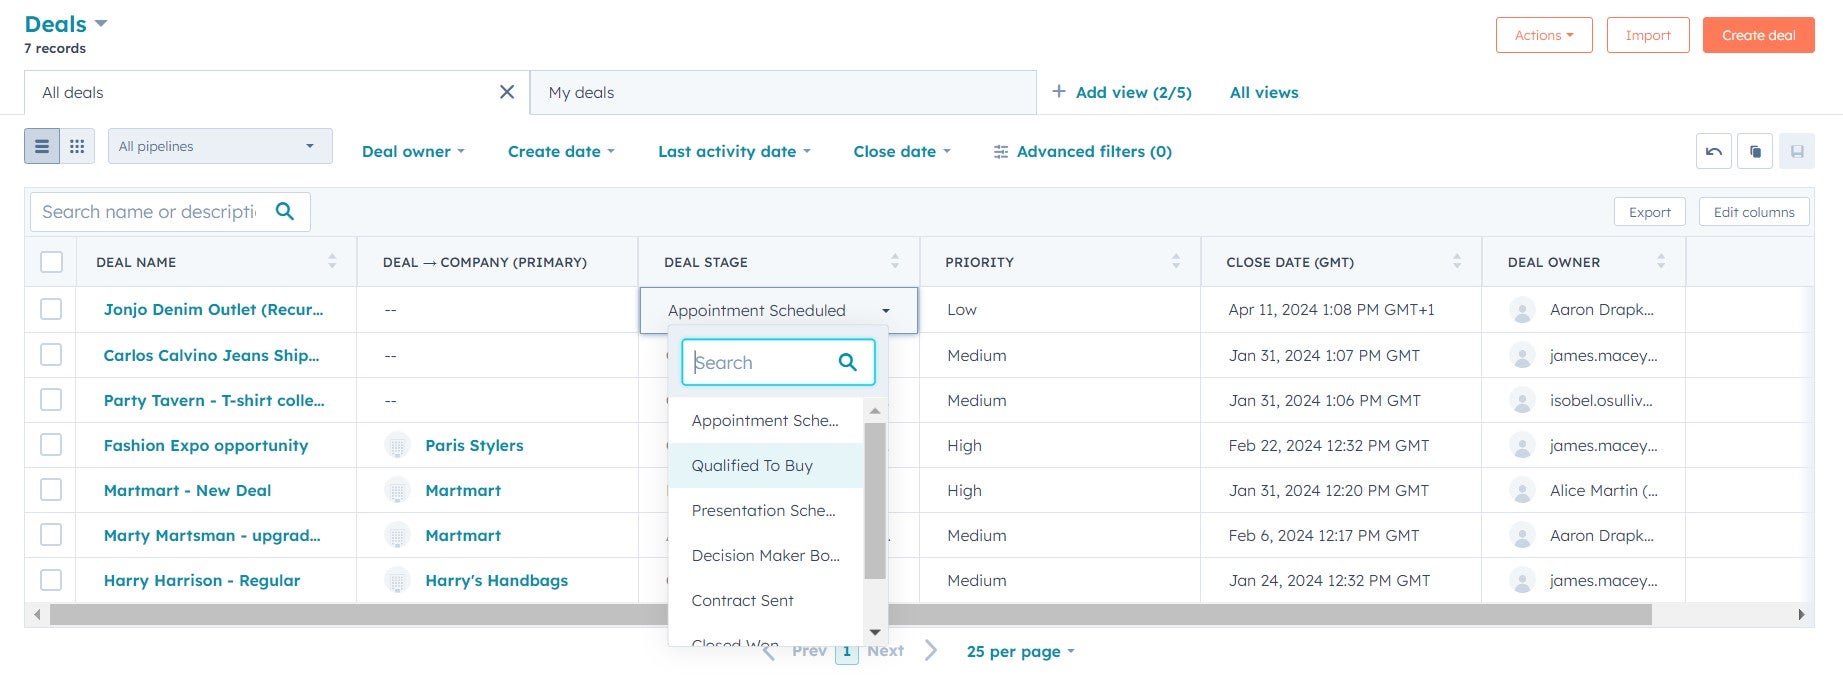1843x700 pixels.
Task: Open the All views link
Action: pos(1264,92)
